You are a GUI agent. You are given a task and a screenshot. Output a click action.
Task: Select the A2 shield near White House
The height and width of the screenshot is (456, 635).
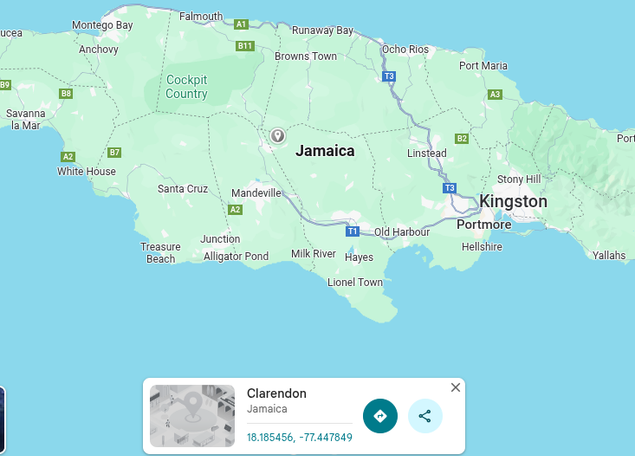[x=68, y=157]
